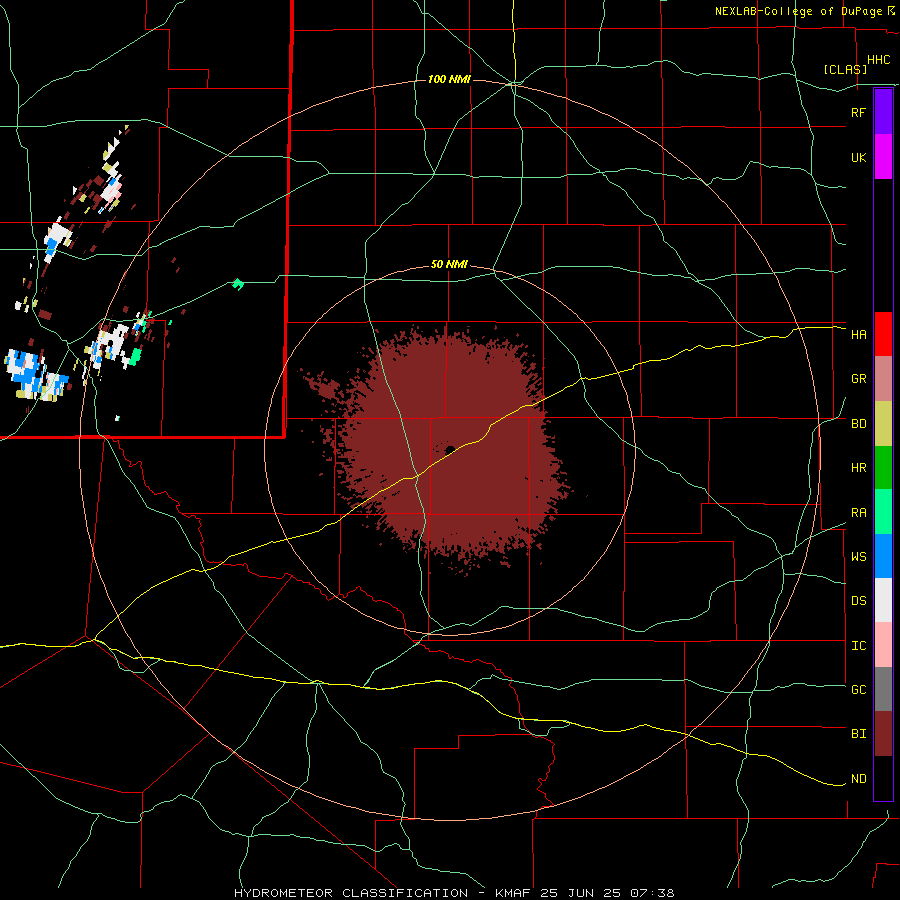900x900 pixels.
Task: Click the purple RF legend swatch
Action: tap(883, 111)
